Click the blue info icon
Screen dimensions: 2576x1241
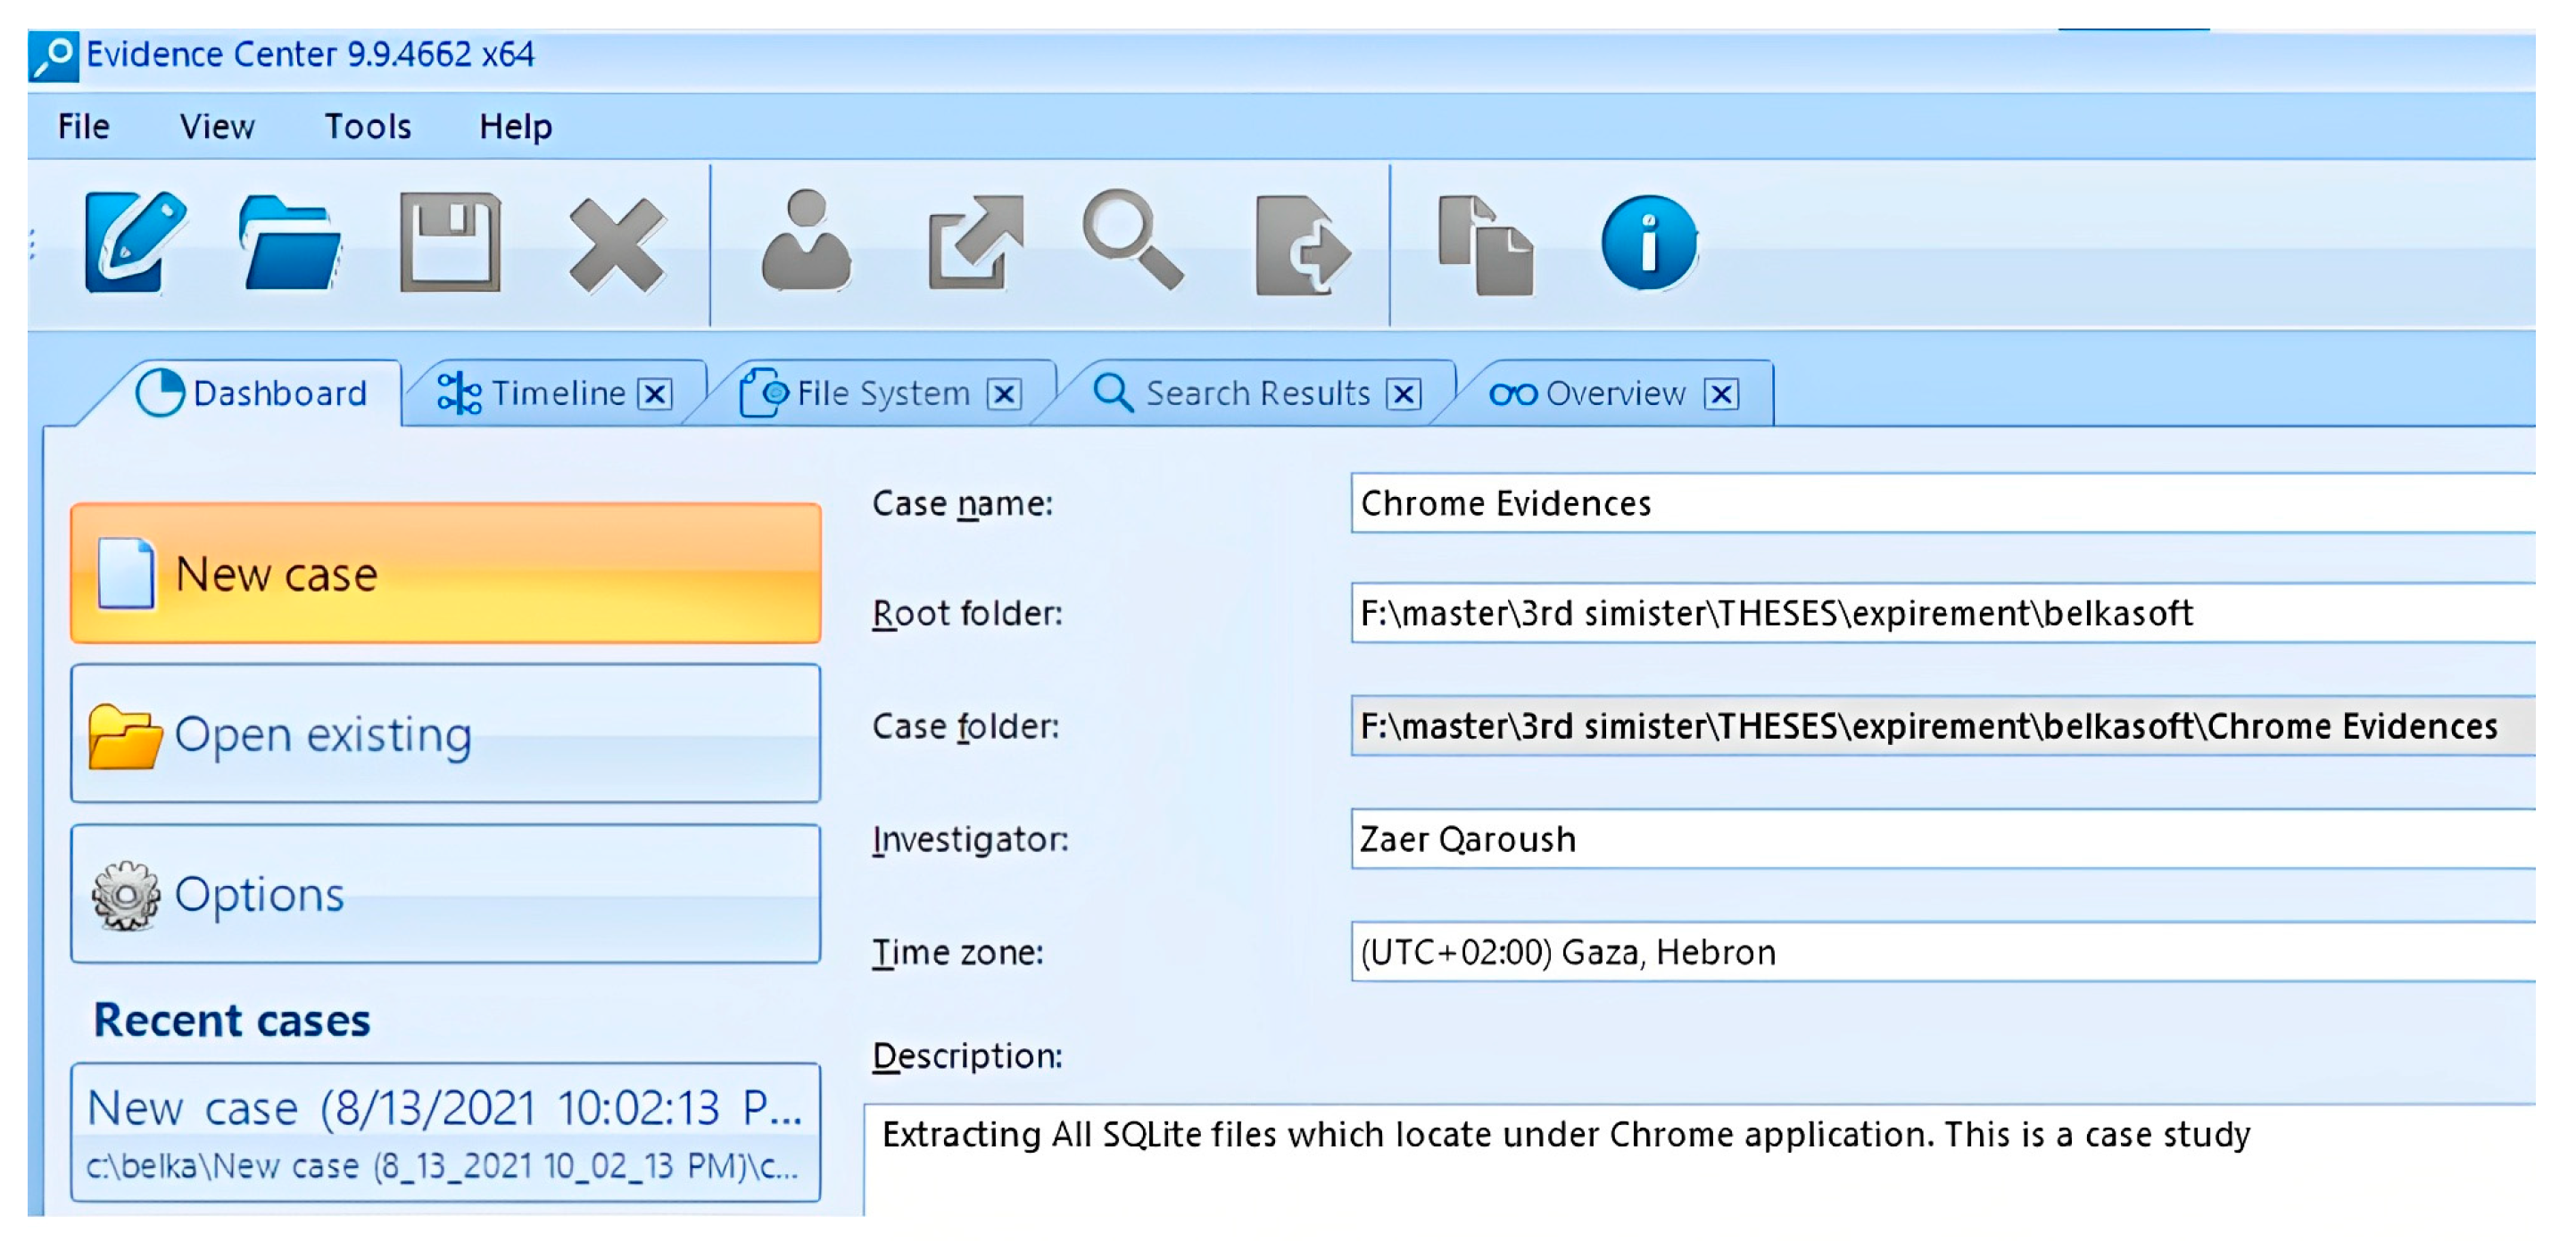pos(1648,243)
